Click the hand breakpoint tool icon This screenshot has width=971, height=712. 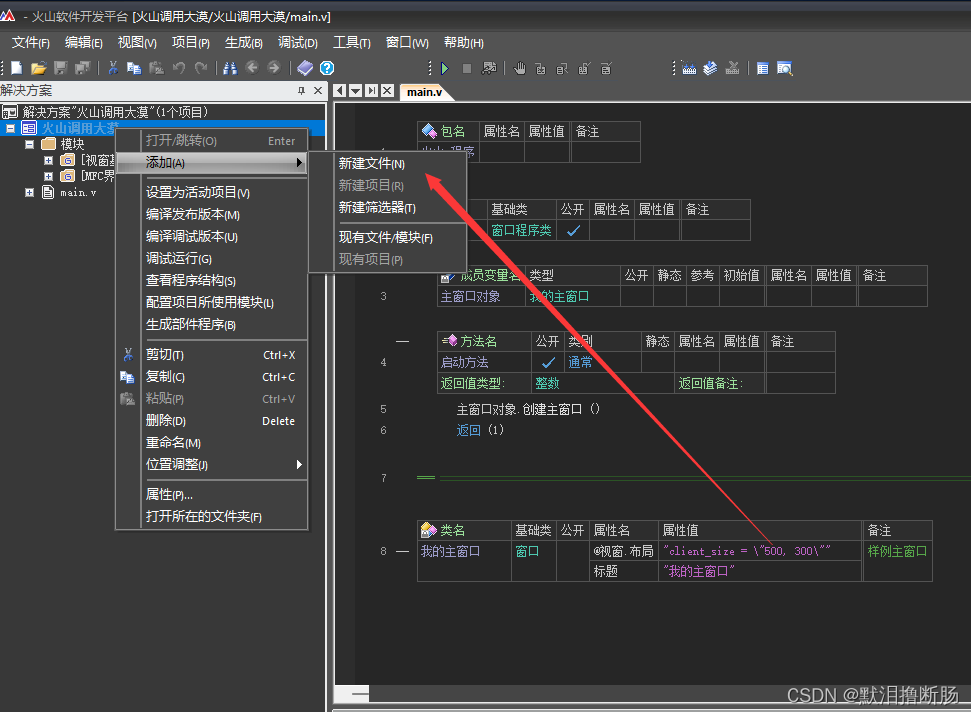[519, 68]
